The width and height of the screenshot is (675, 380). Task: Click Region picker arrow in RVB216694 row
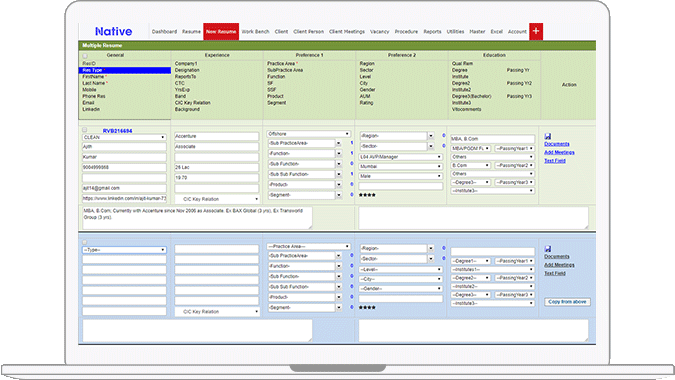(x=431, y=136)
